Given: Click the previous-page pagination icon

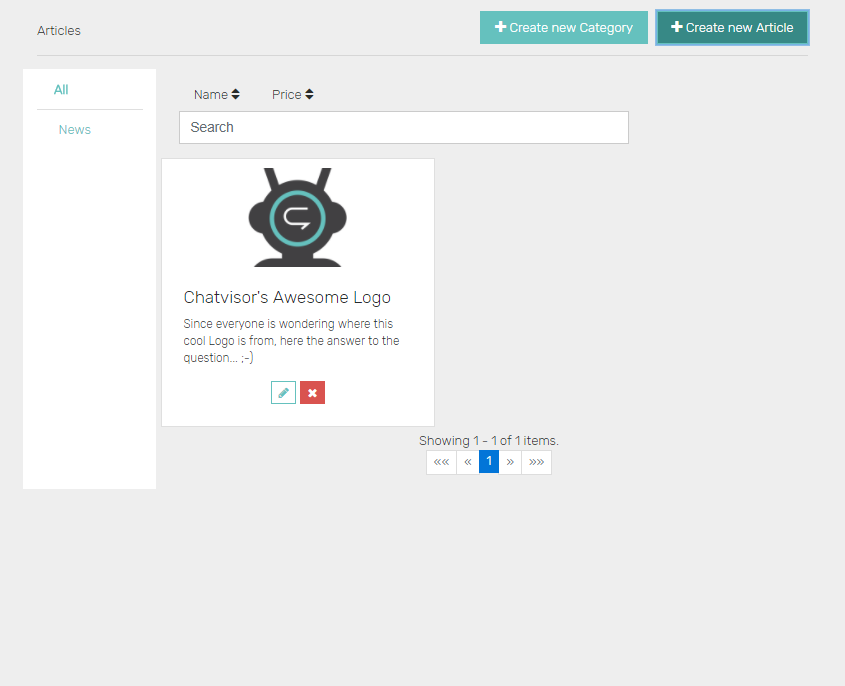Looking at the screenshot, I should (x=467, y=461).
